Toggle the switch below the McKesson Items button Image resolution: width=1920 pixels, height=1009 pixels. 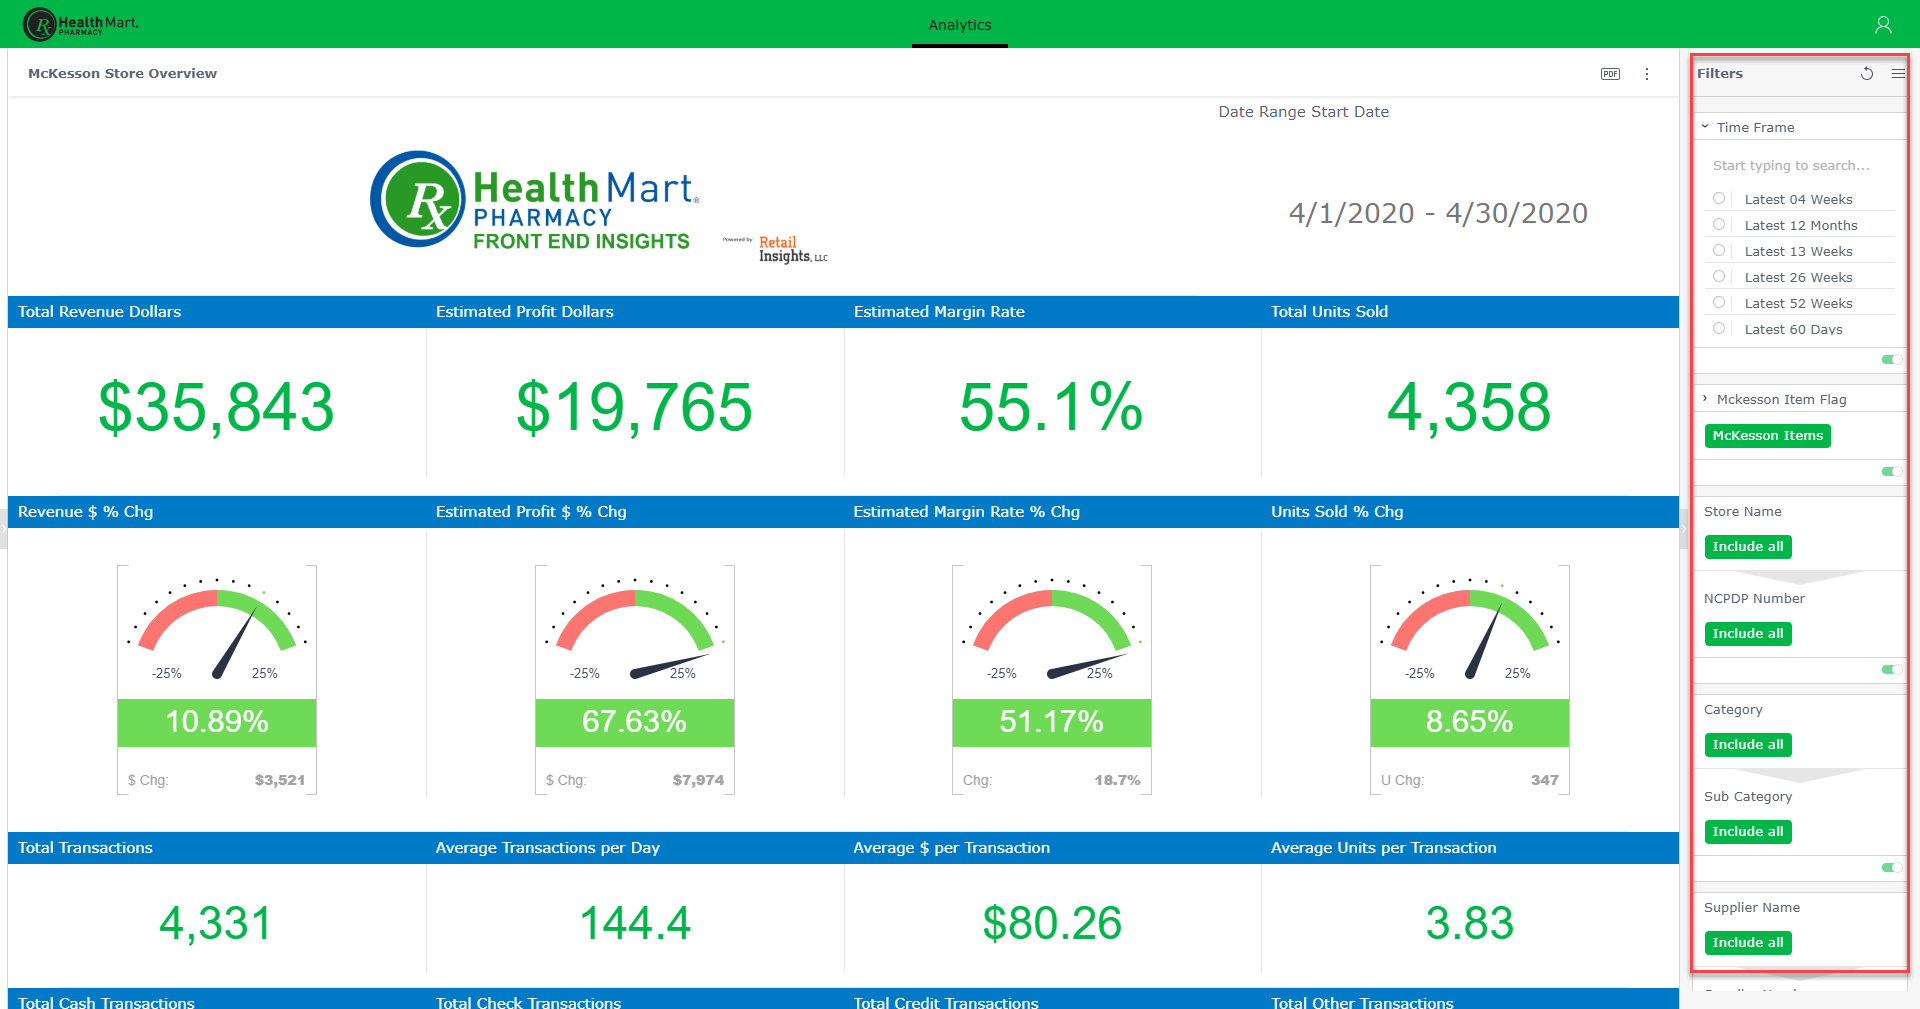coord(1891,472)
